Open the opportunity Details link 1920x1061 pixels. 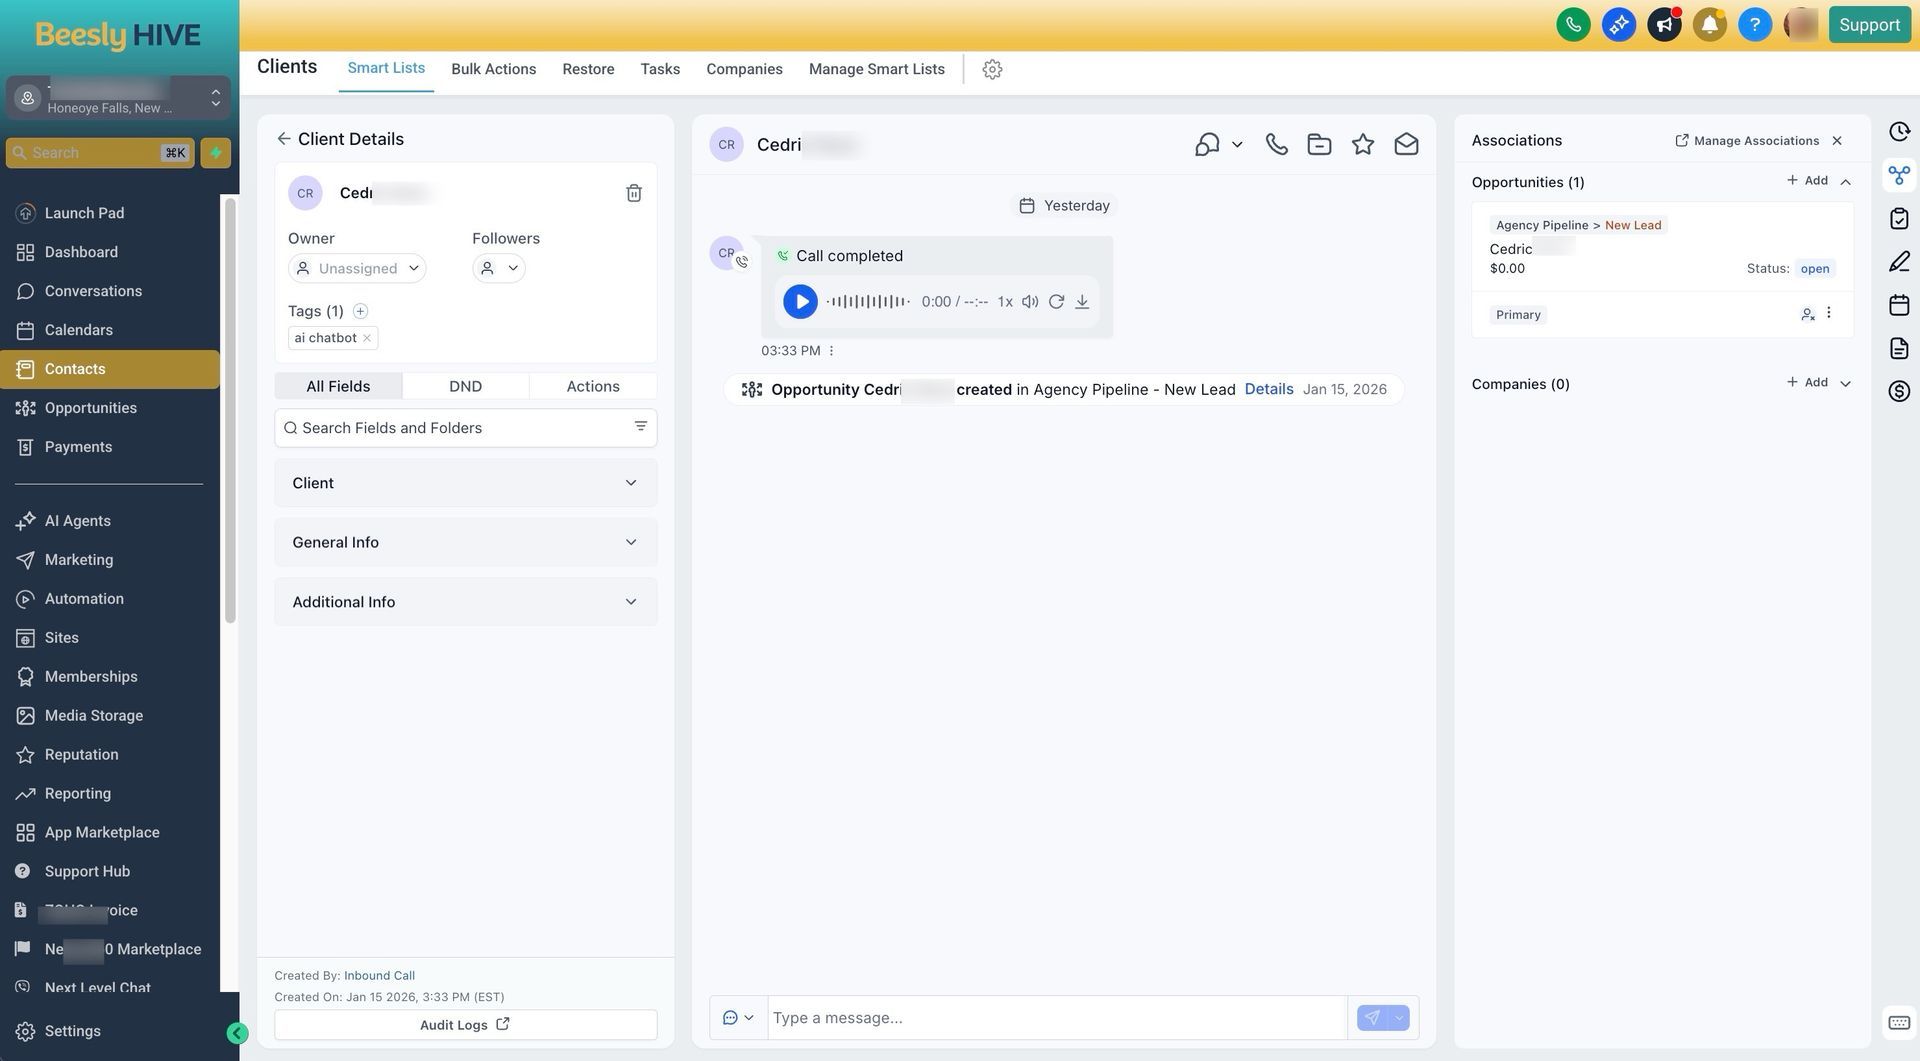(1268, 389)
